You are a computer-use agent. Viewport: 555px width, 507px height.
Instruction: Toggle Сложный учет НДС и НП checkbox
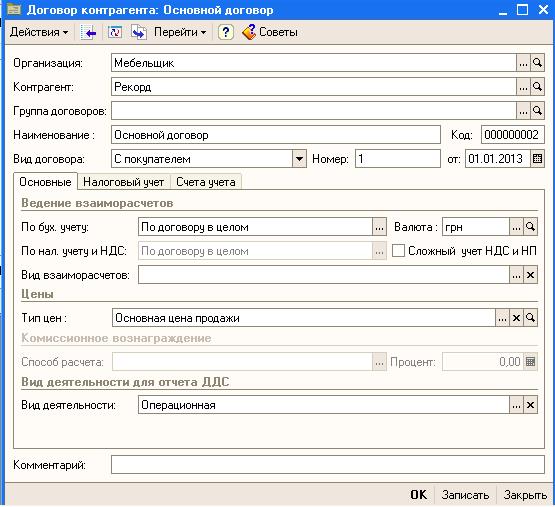[x=398, y=251]
